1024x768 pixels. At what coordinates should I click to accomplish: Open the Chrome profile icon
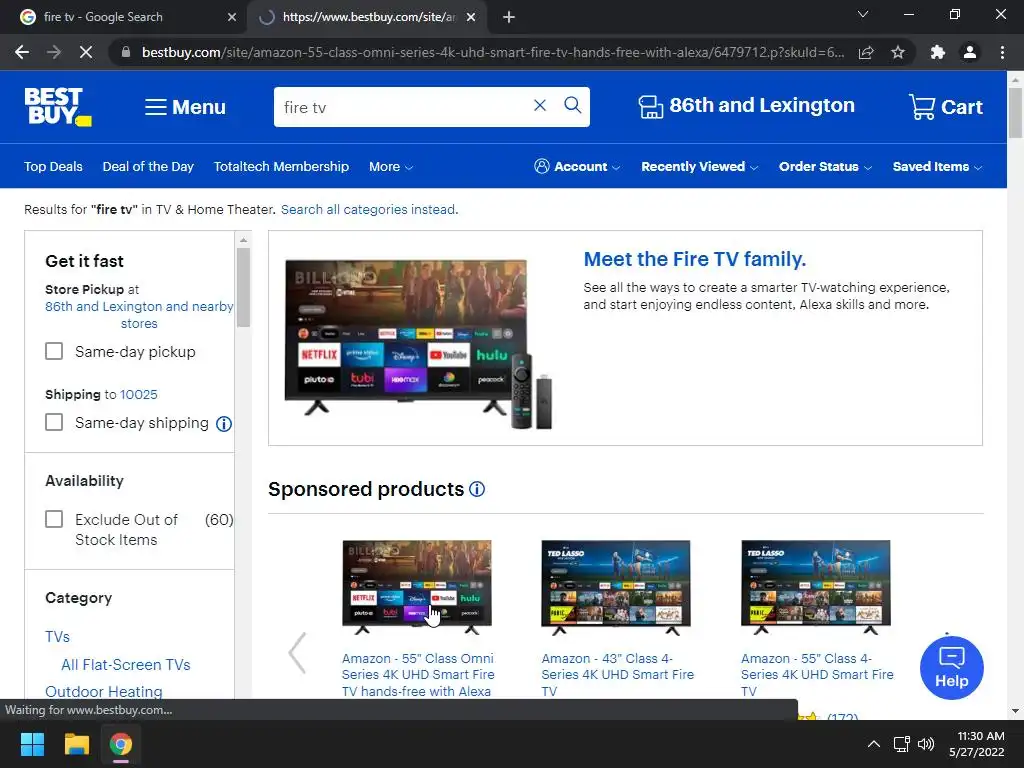click(x=970, y=52)
